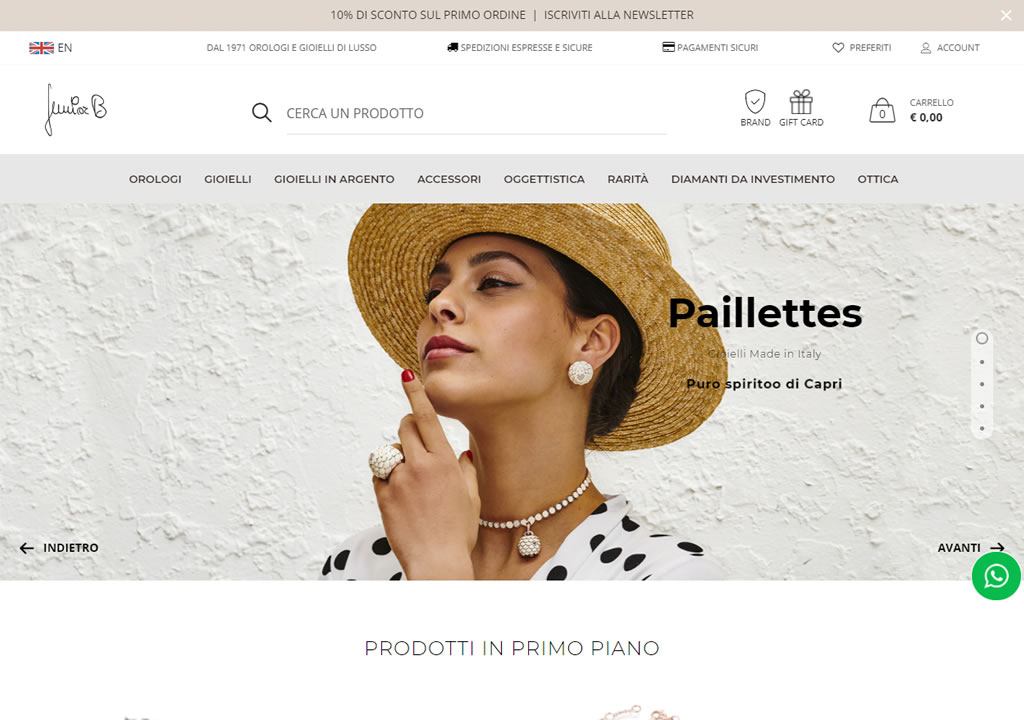Click Iscriviti alla Newsletter link
1024x720 pixels.
pos(618,15)
